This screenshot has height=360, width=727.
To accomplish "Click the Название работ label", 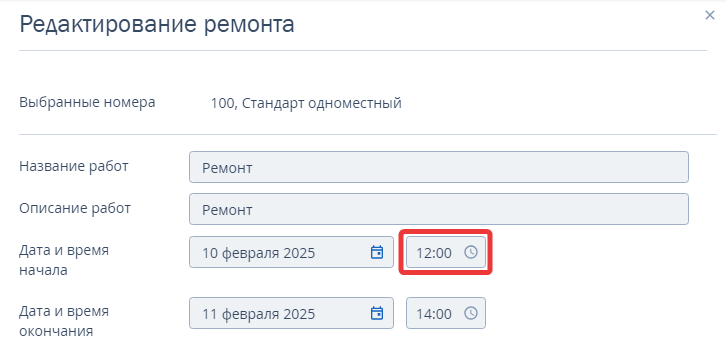I will (x=74, y=166).
